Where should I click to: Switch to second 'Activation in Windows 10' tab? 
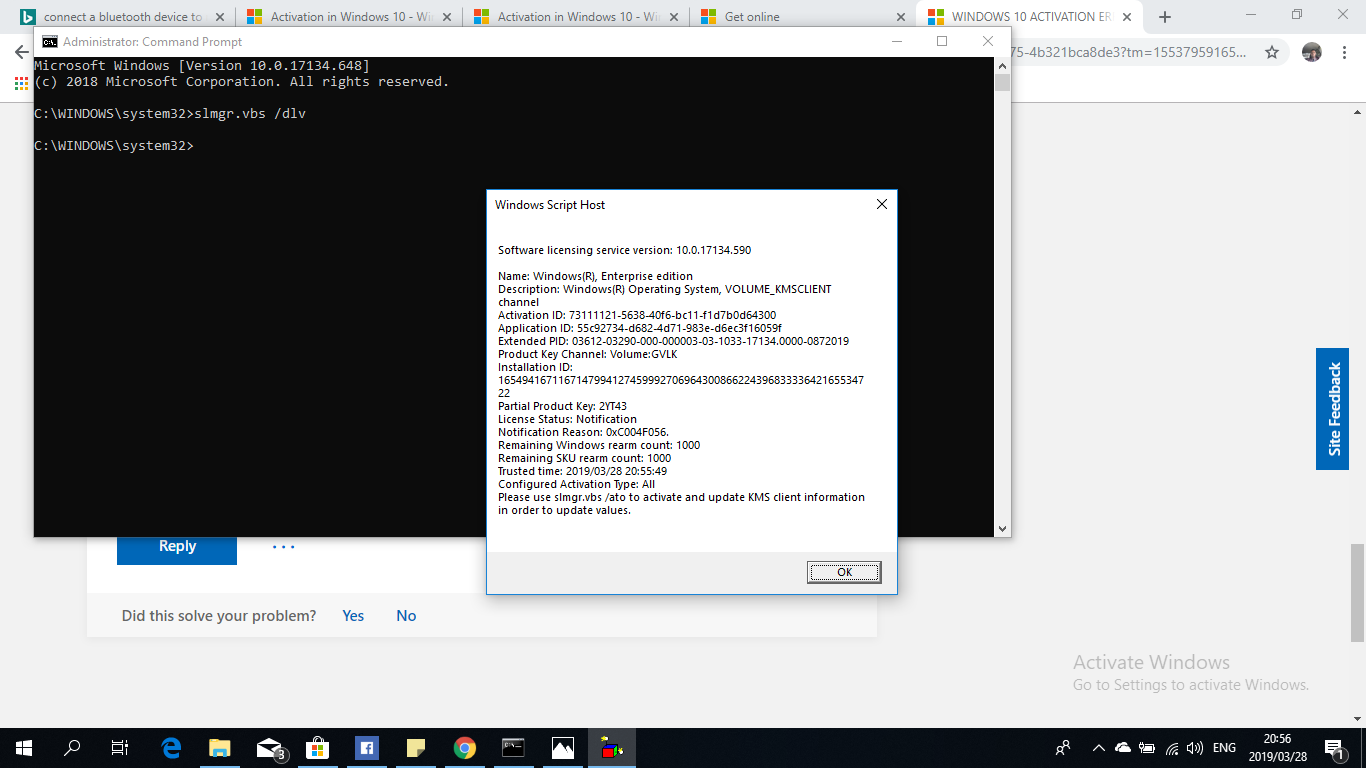(577, 17)
